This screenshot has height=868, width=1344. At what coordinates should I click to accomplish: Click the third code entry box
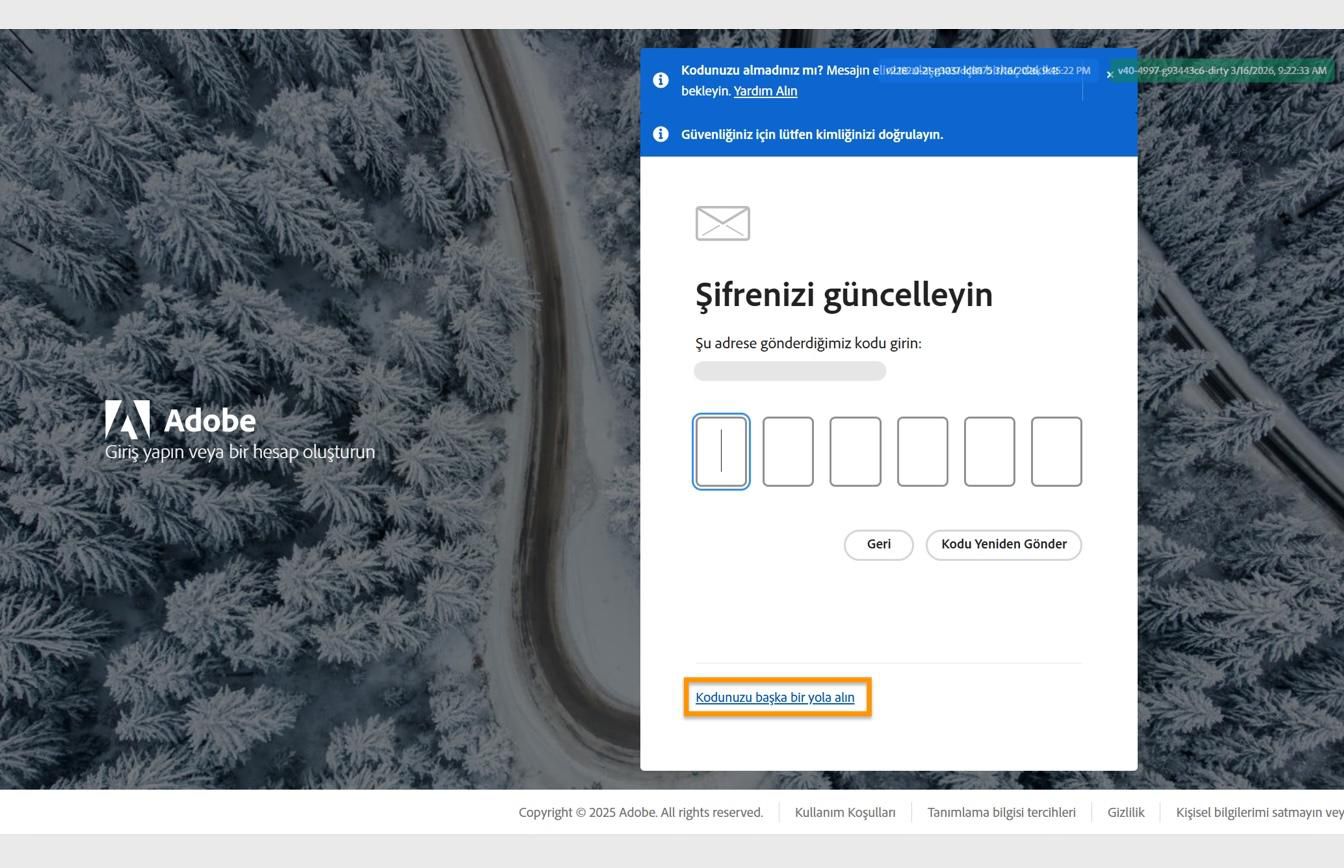tap(855, 451)
